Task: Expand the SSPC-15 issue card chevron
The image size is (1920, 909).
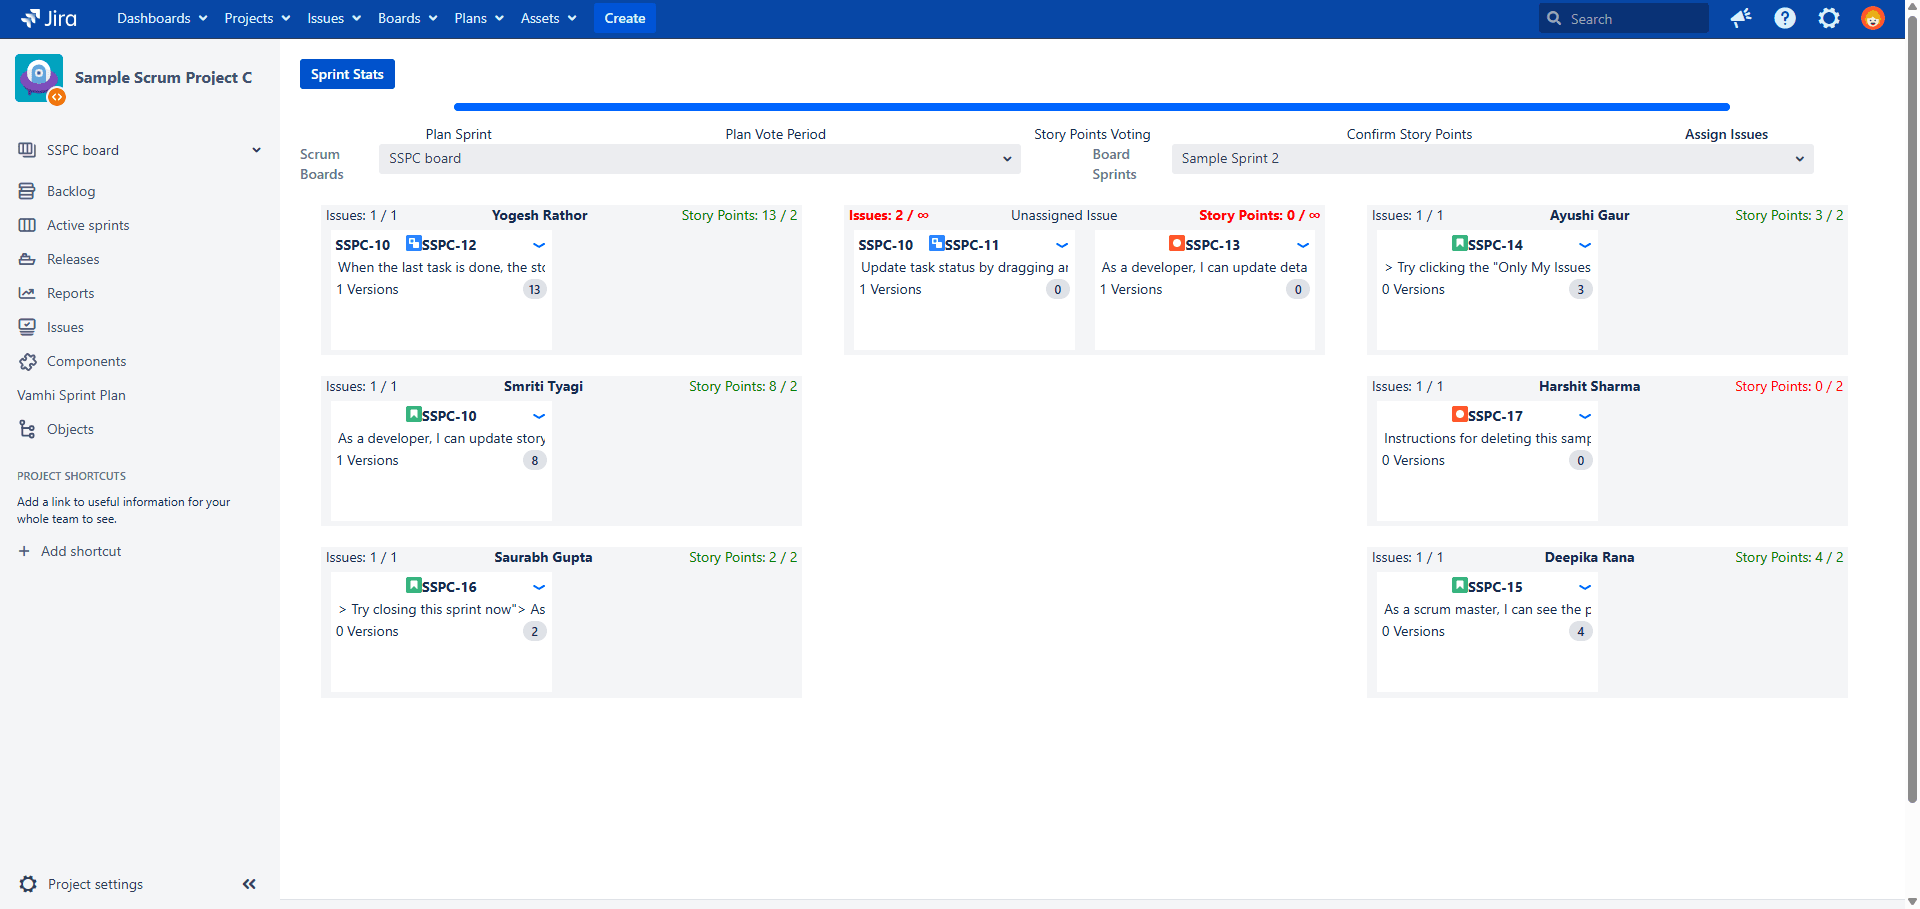Action: coord(1585,587)
